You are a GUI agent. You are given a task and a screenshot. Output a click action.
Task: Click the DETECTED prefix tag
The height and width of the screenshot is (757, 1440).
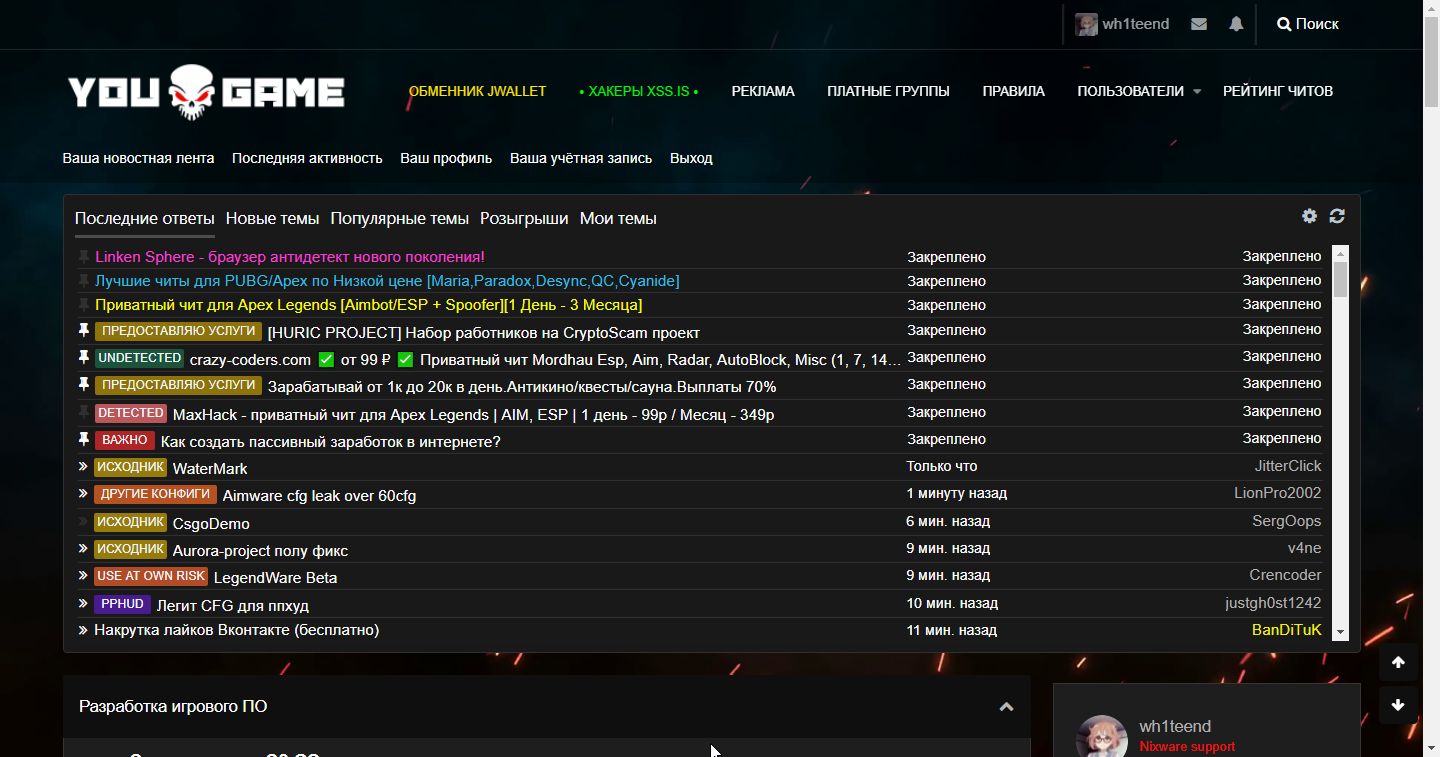131,413
